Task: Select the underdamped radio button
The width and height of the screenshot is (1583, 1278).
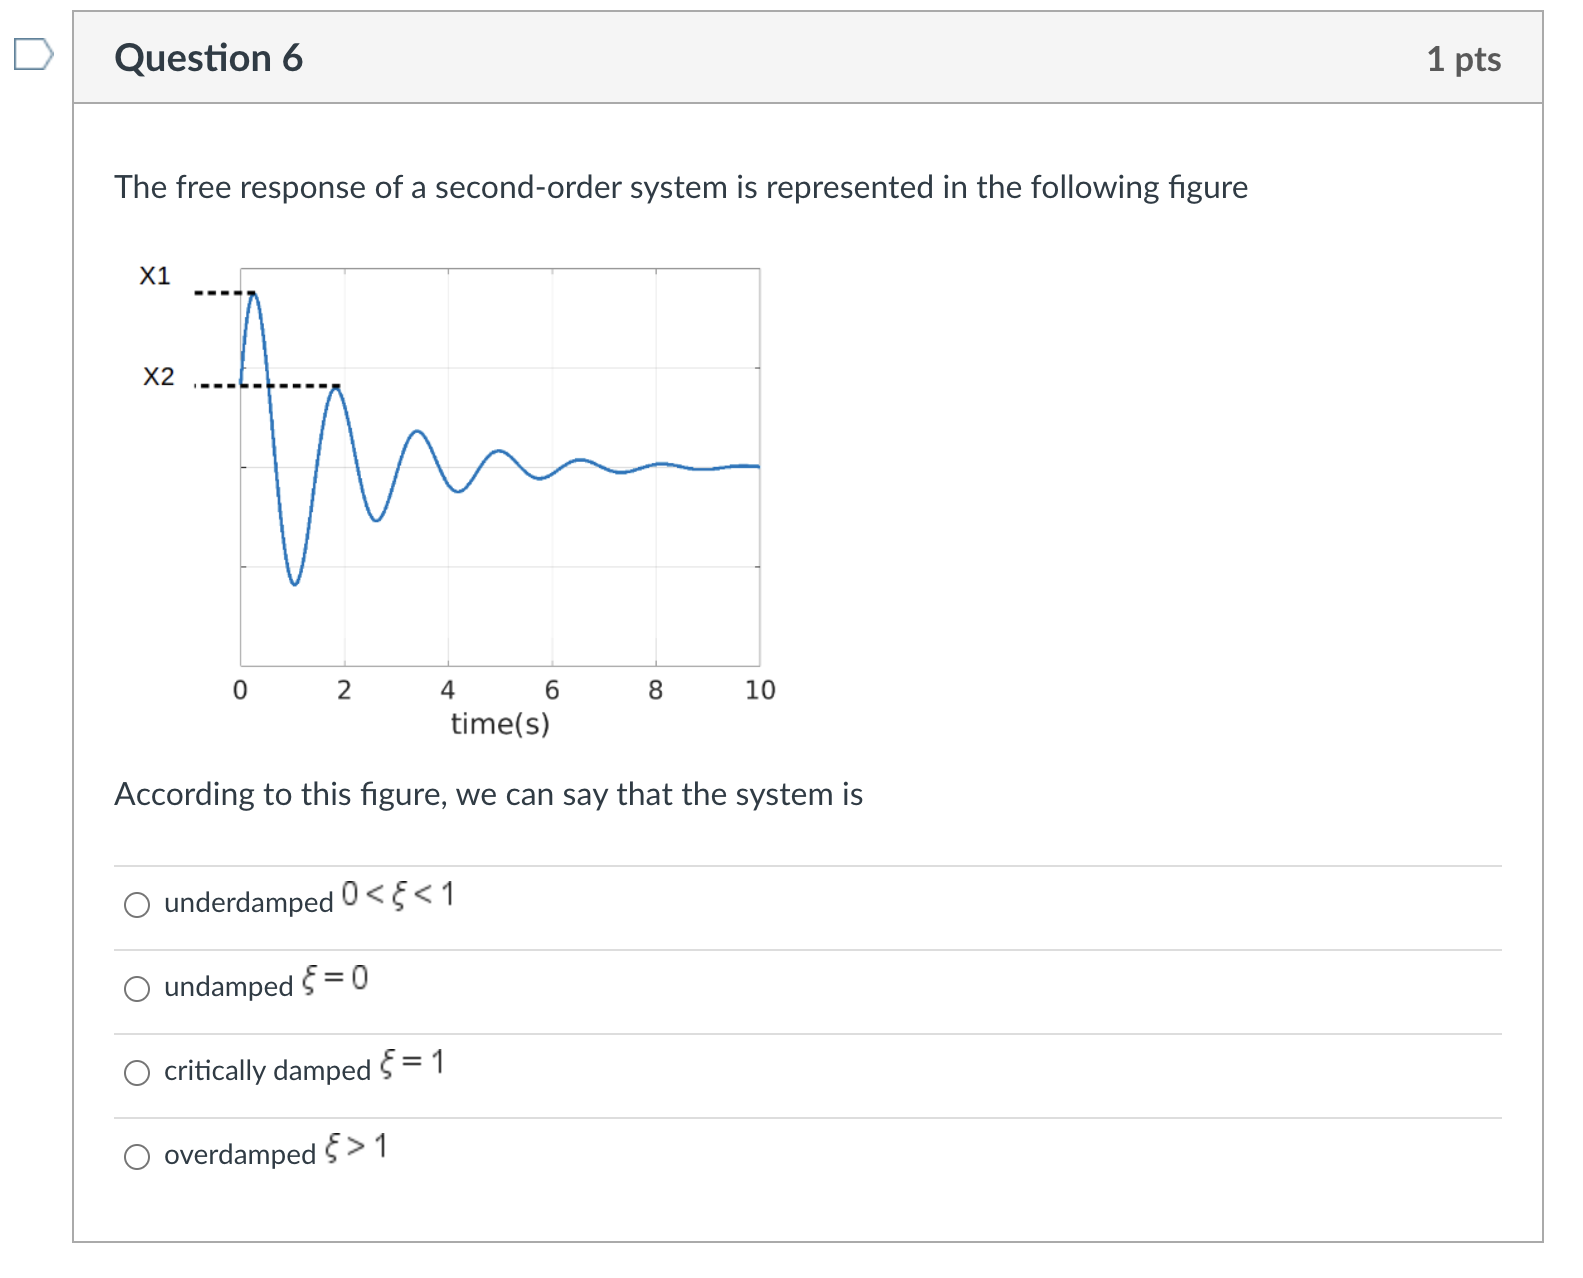Action: (137, 905)
